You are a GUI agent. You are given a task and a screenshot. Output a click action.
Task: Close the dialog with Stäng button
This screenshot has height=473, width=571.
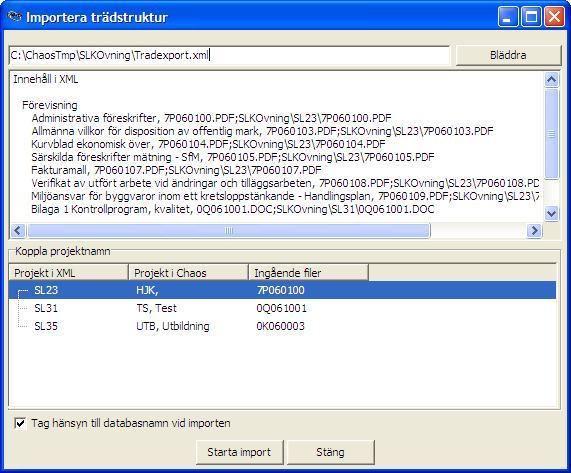coord(330,452)
